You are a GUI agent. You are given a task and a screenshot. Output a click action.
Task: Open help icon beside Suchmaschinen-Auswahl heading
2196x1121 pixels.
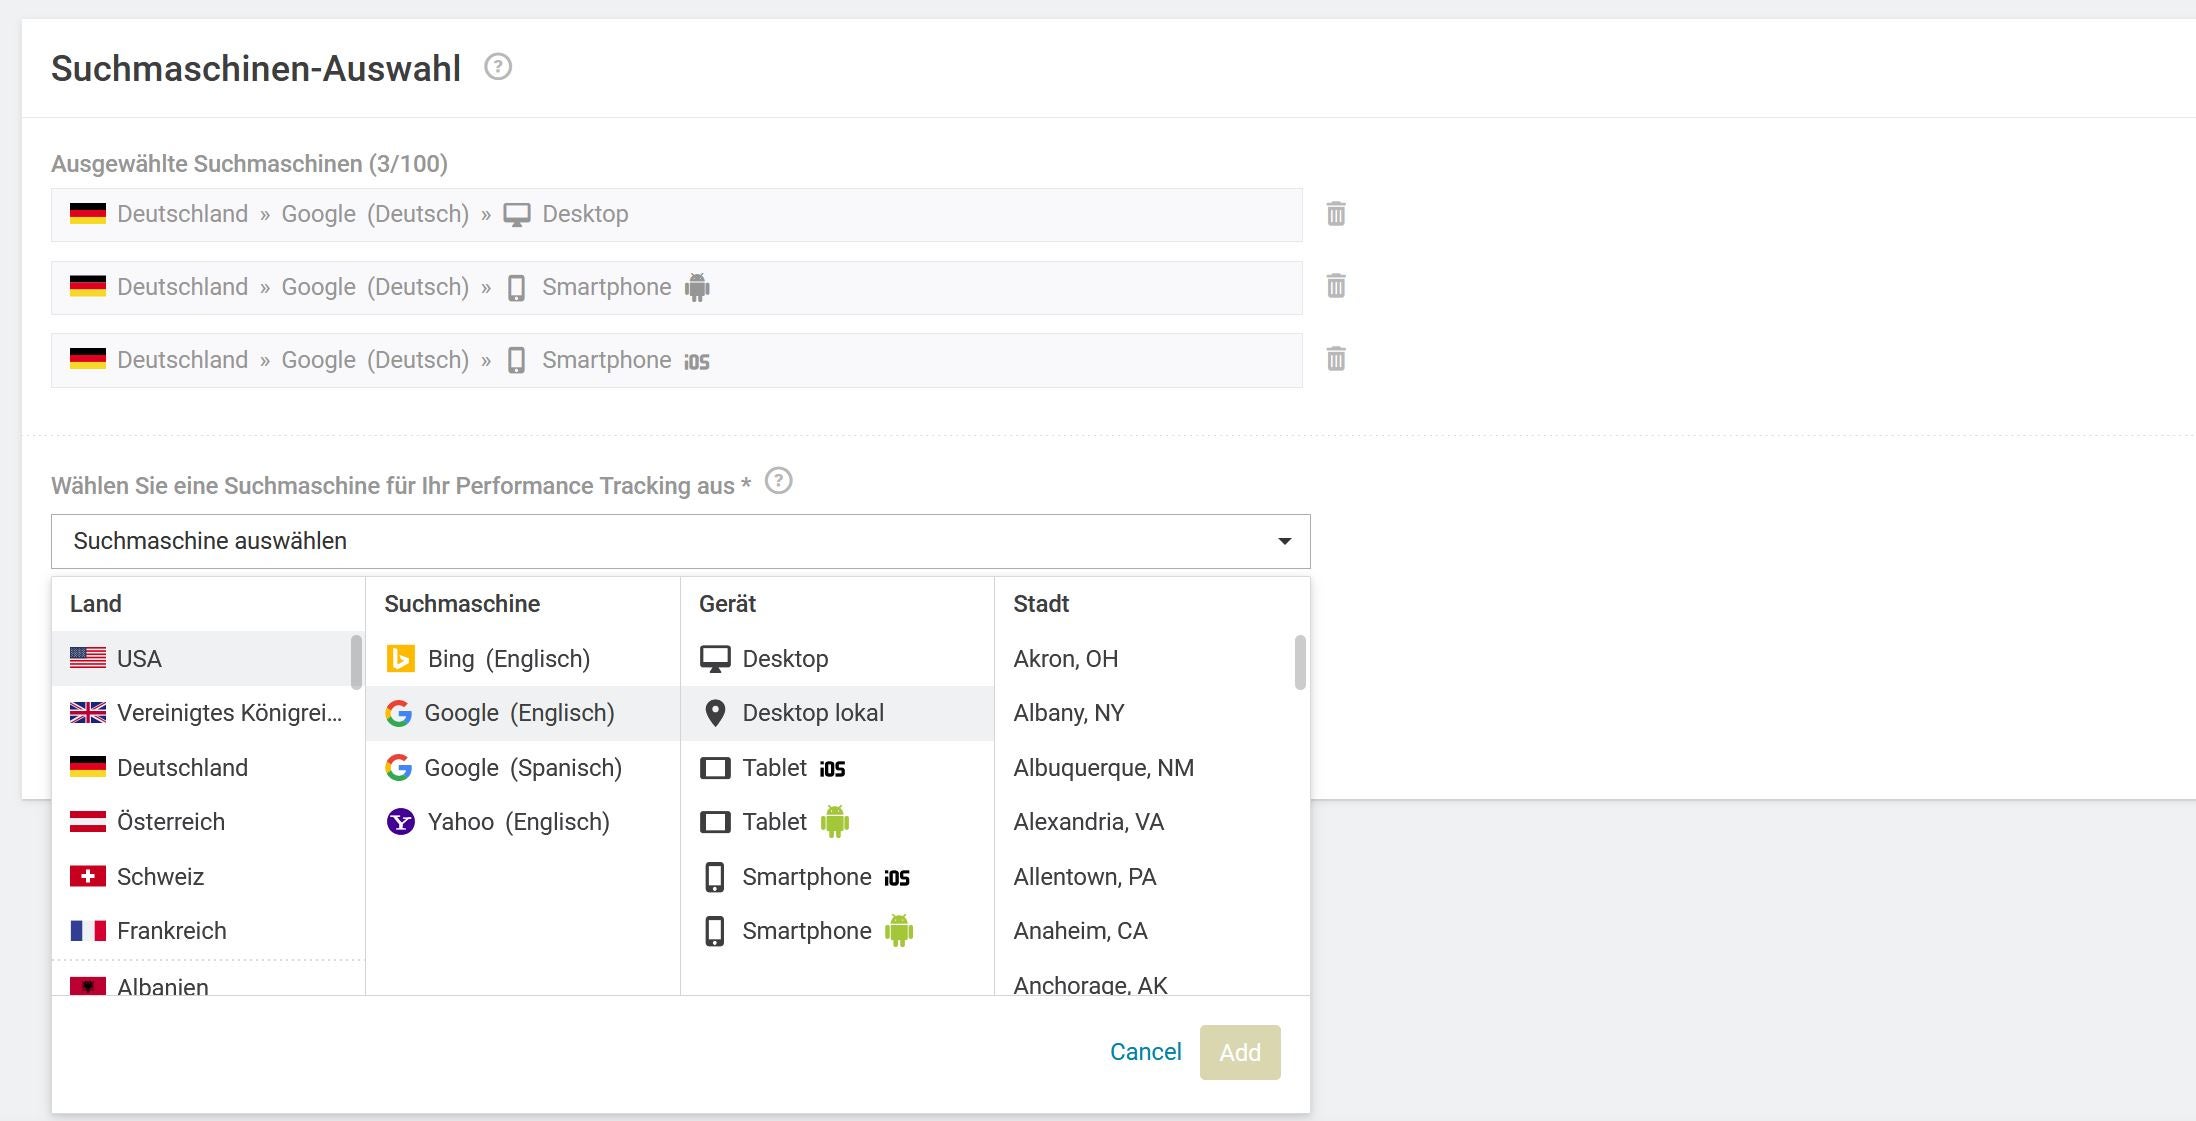[x=497, y=67]
